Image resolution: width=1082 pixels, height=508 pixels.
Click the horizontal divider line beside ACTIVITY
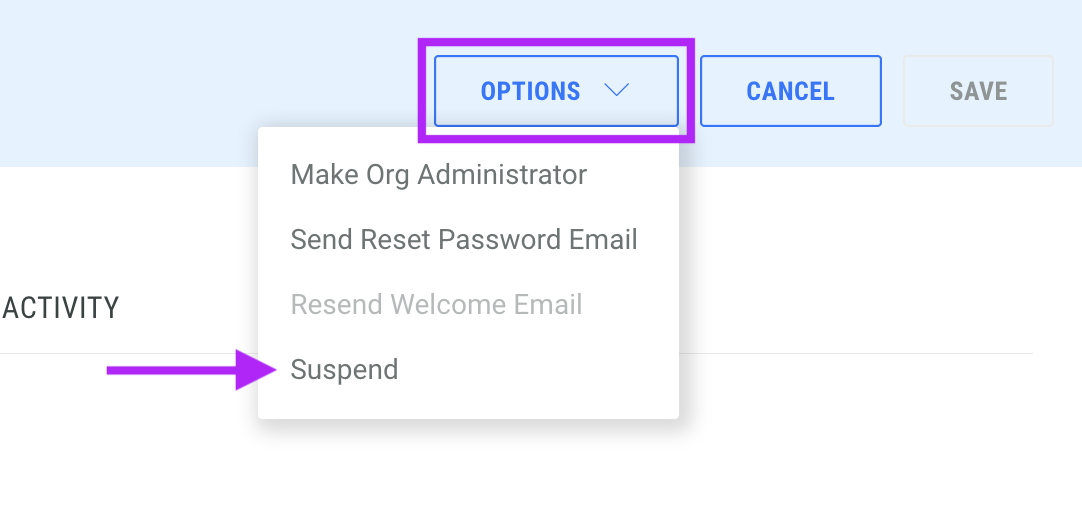point(856,353)
